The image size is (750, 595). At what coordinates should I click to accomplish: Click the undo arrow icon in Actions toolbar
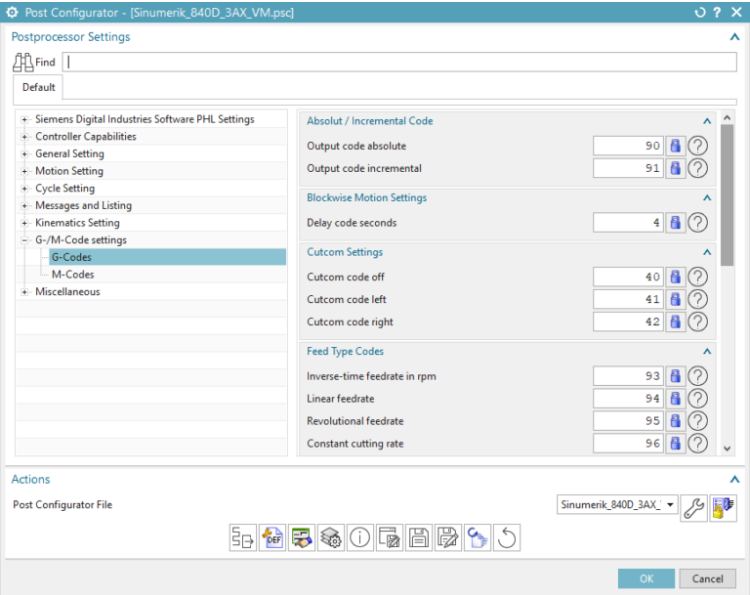pyautogui.click(x=507, y=539)
